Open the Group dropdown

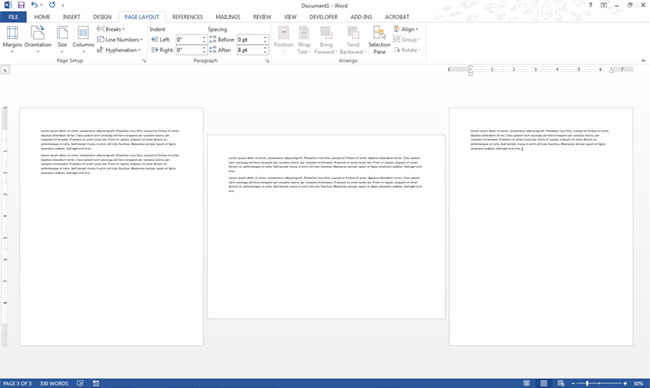407,39
